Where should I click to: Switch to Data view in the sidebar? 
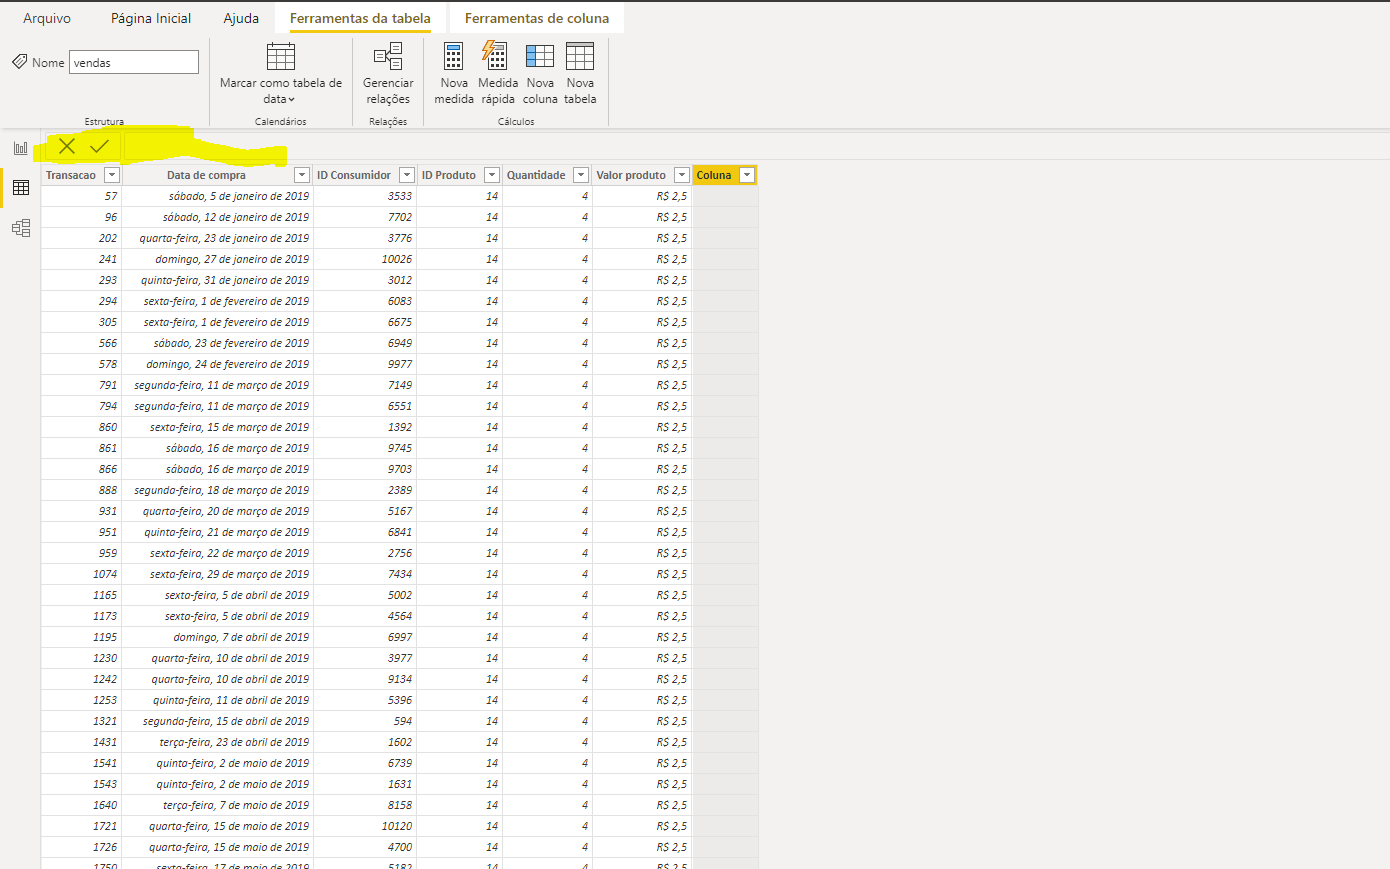pyautogui.click(x=21, y=188)
